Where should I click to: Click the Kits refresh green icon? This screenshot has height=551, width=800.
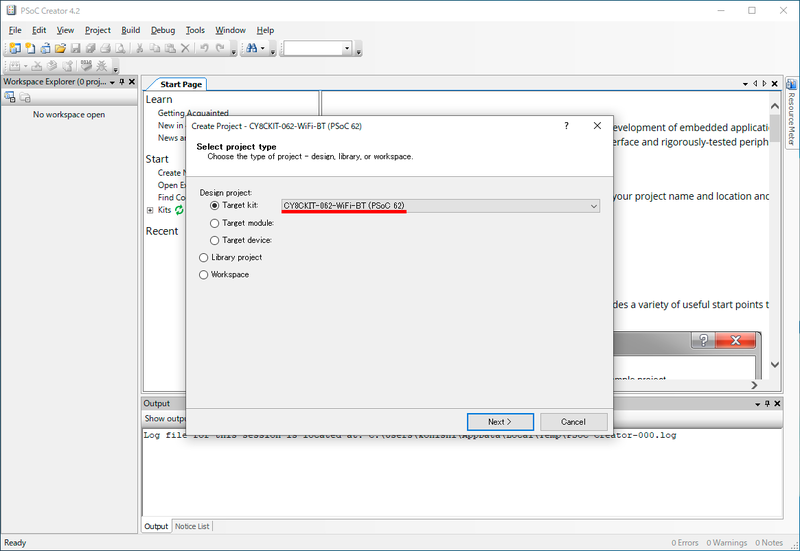pyautogui.click(x=179, y=210)
